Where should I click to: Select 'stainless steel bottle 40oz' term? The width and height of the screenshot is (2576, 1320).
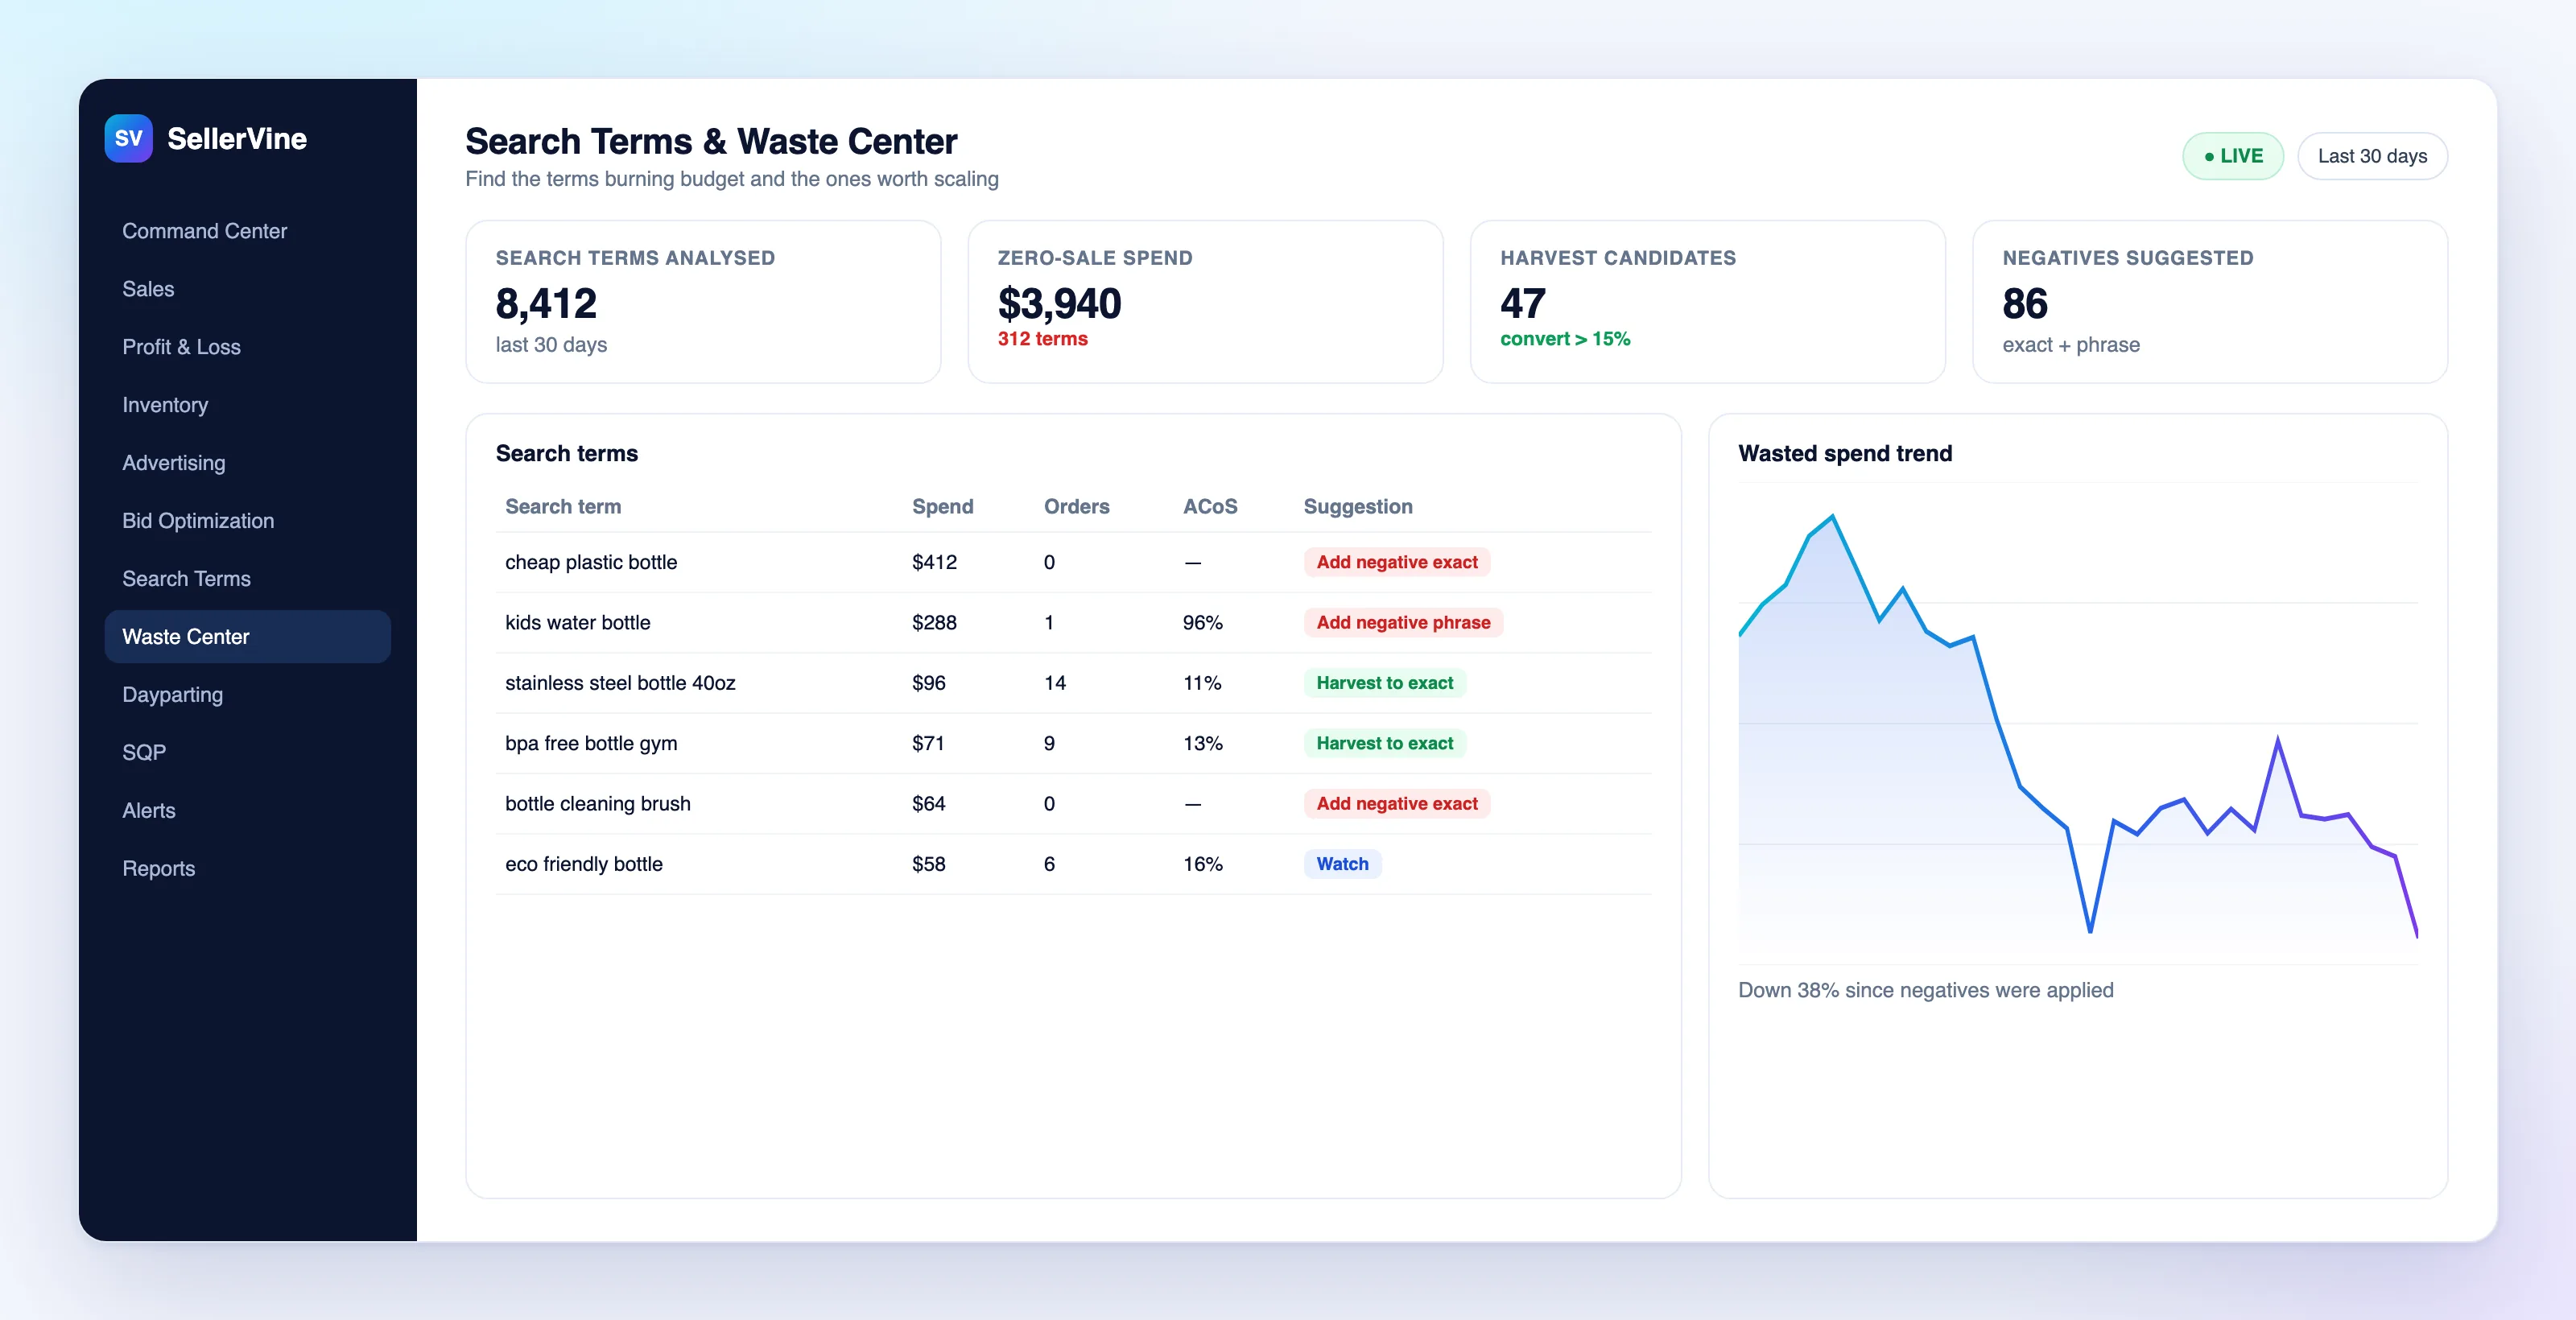click(x=620, y=683)
